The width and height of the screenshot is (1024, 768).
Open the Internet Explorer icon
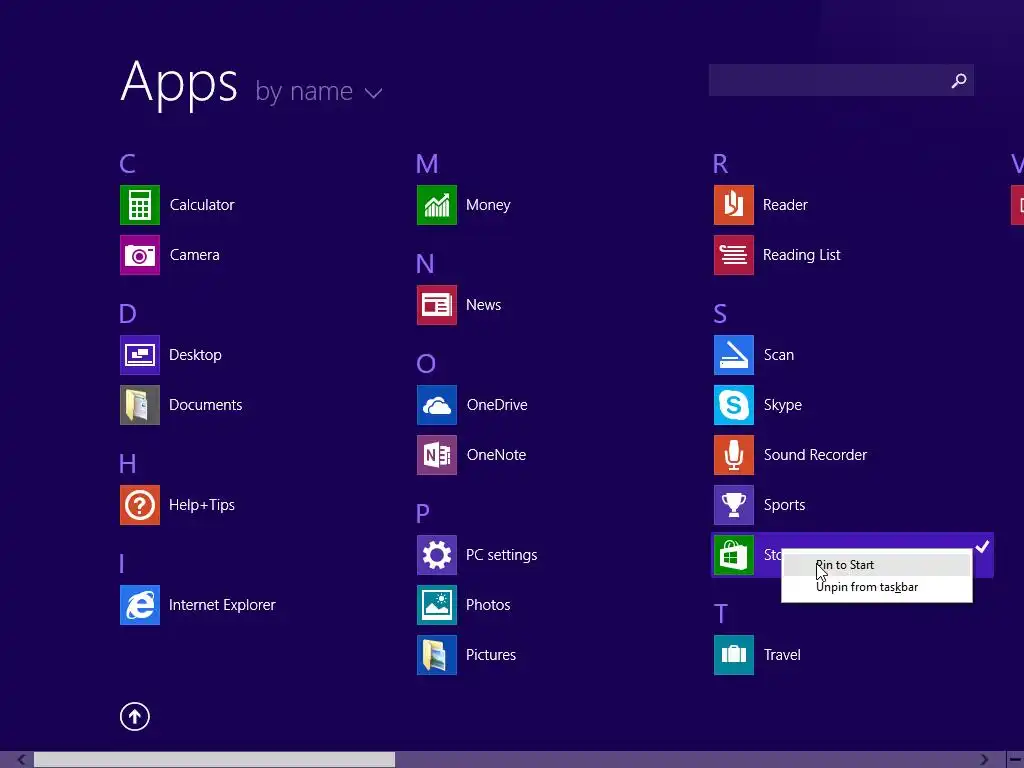pos(140,605)
